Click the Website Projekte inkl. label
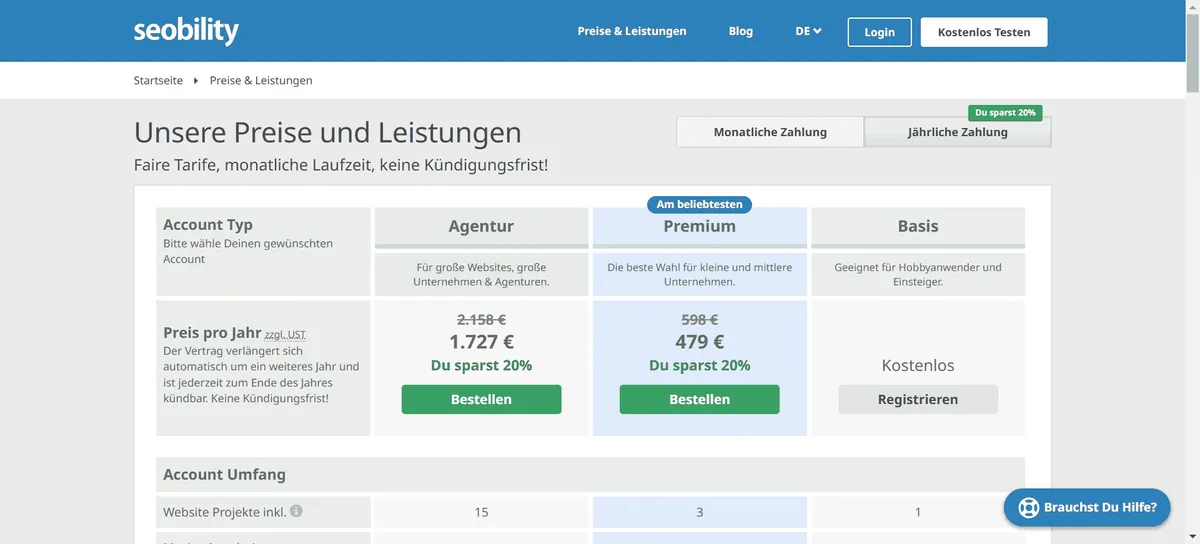1200x544 pixels. pyautogui.click(x=225, y=512)
